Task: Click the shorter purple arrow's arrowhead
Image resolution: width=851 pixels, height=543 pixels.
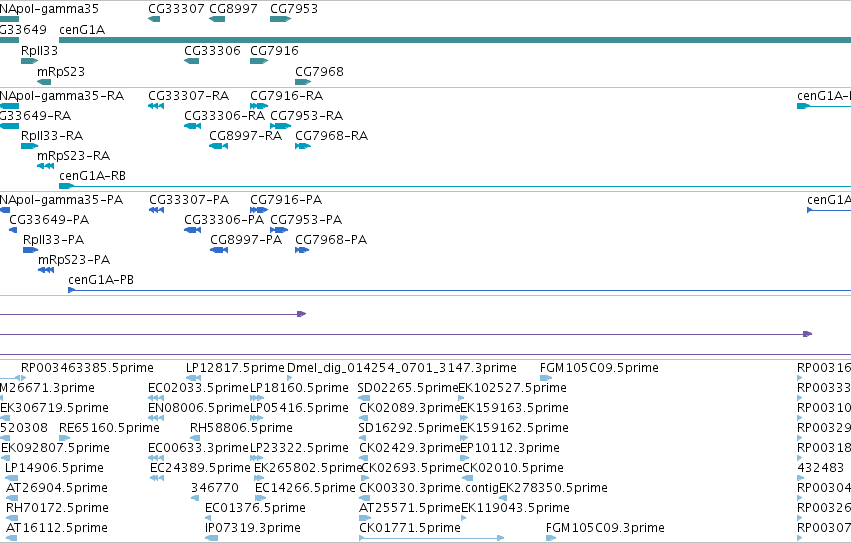Action: [x=302, y=314]
